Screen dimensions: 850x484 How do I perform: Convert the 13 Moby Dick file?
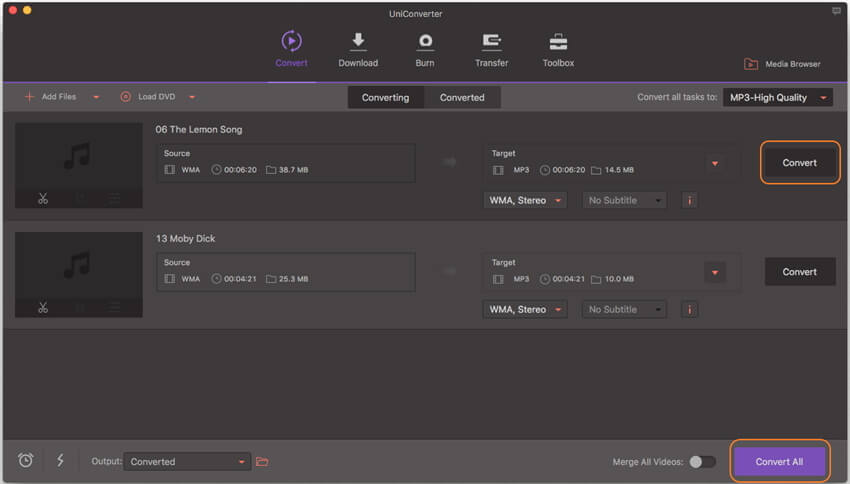tap(800, 272)
